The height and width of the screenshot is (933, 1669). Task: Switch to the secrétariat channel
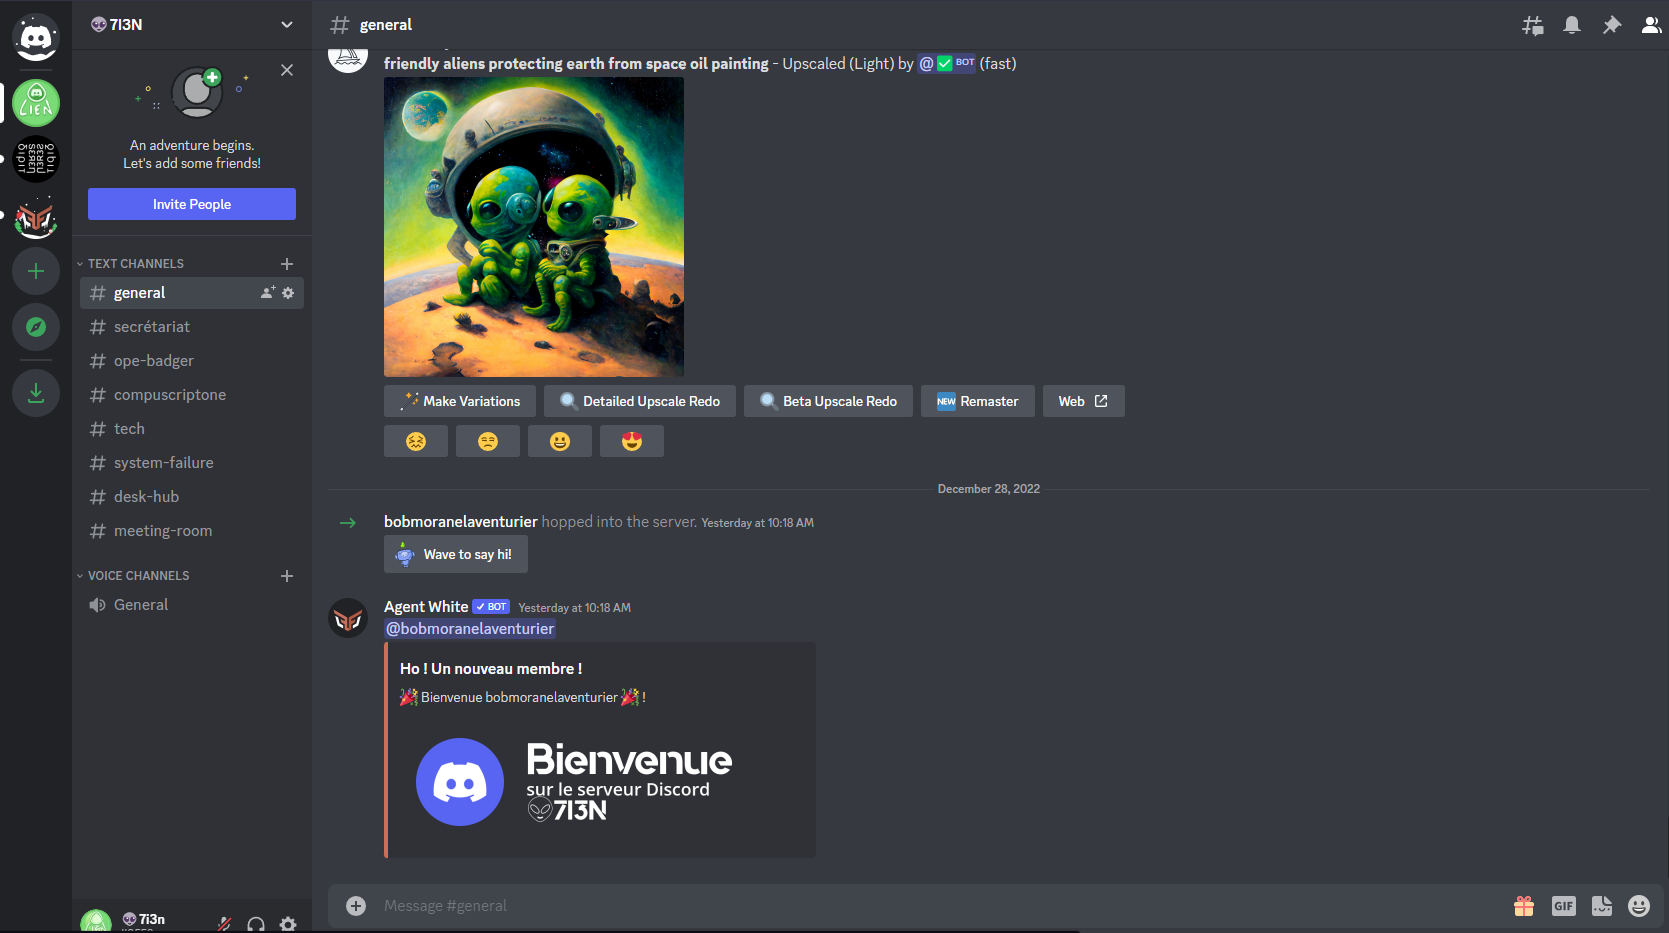pos(152,327)
